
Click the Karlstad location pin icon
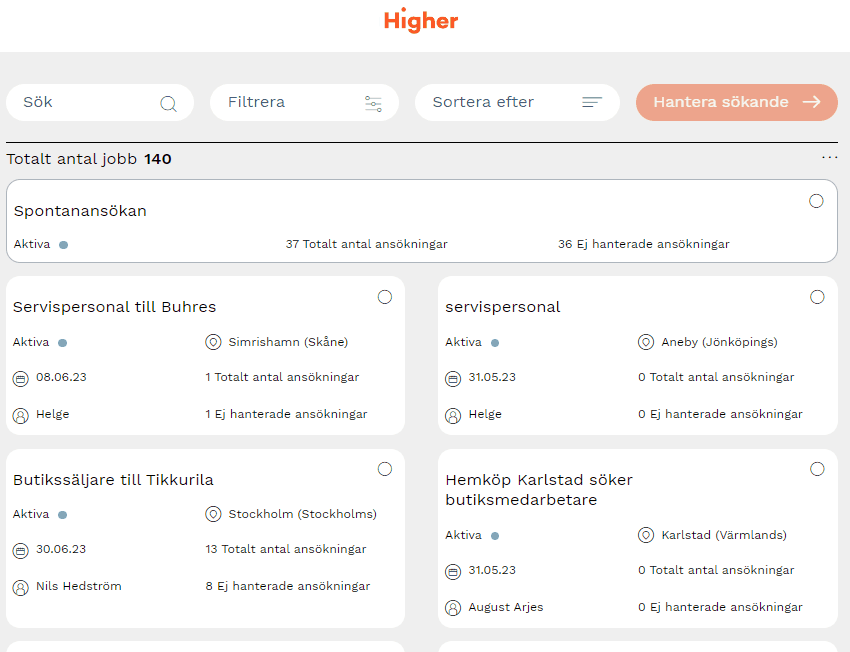(646, 536)
